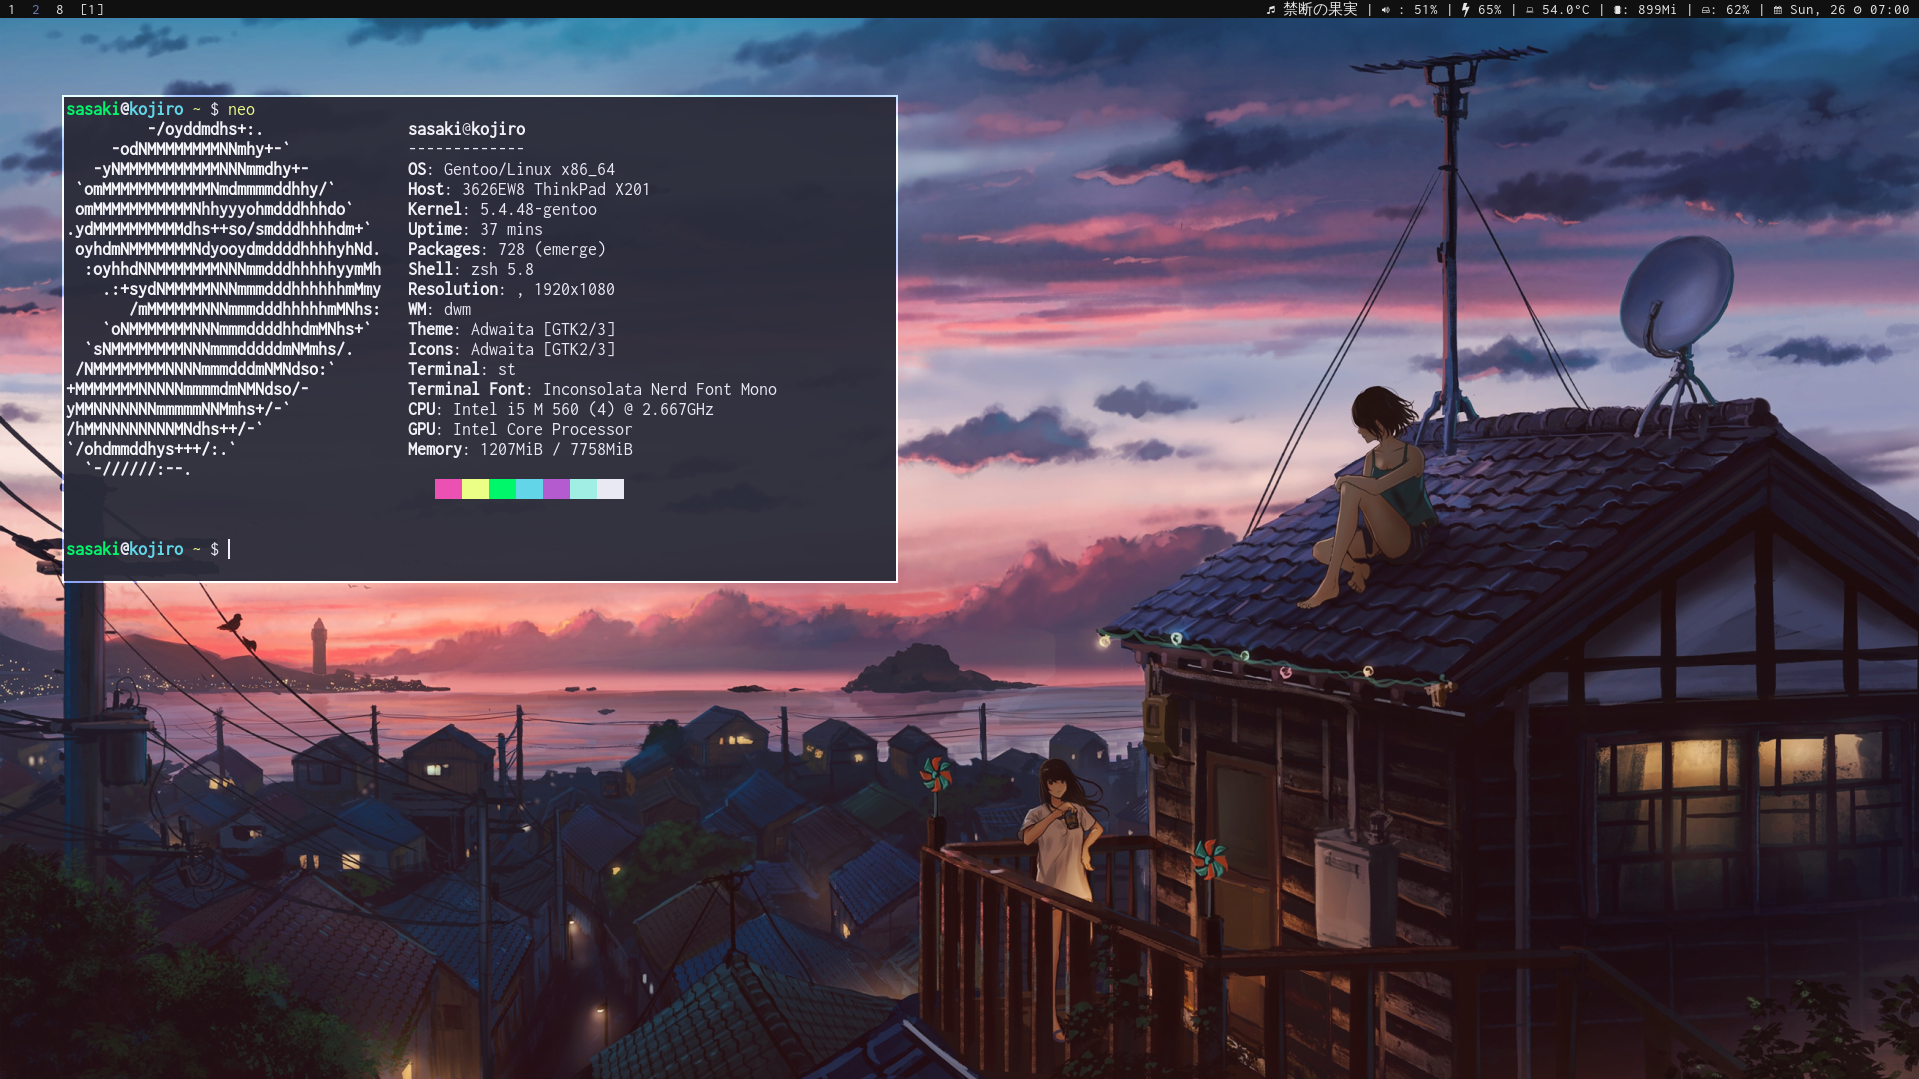Click the purple color block in terminal

[x=556, y=489]
